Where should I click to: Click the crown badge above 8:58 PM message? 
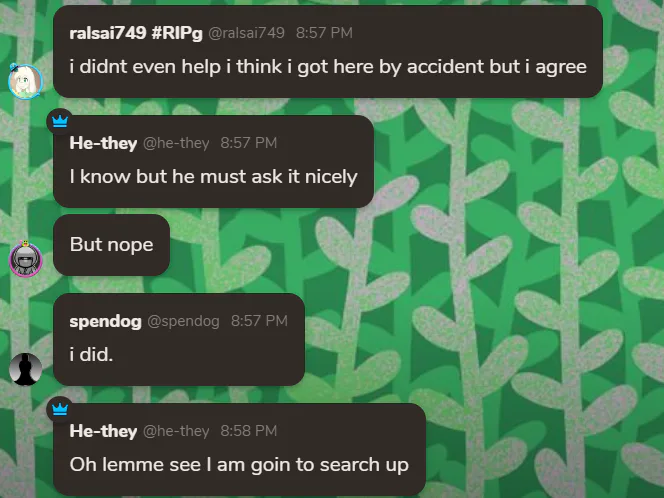coord(60,409)
